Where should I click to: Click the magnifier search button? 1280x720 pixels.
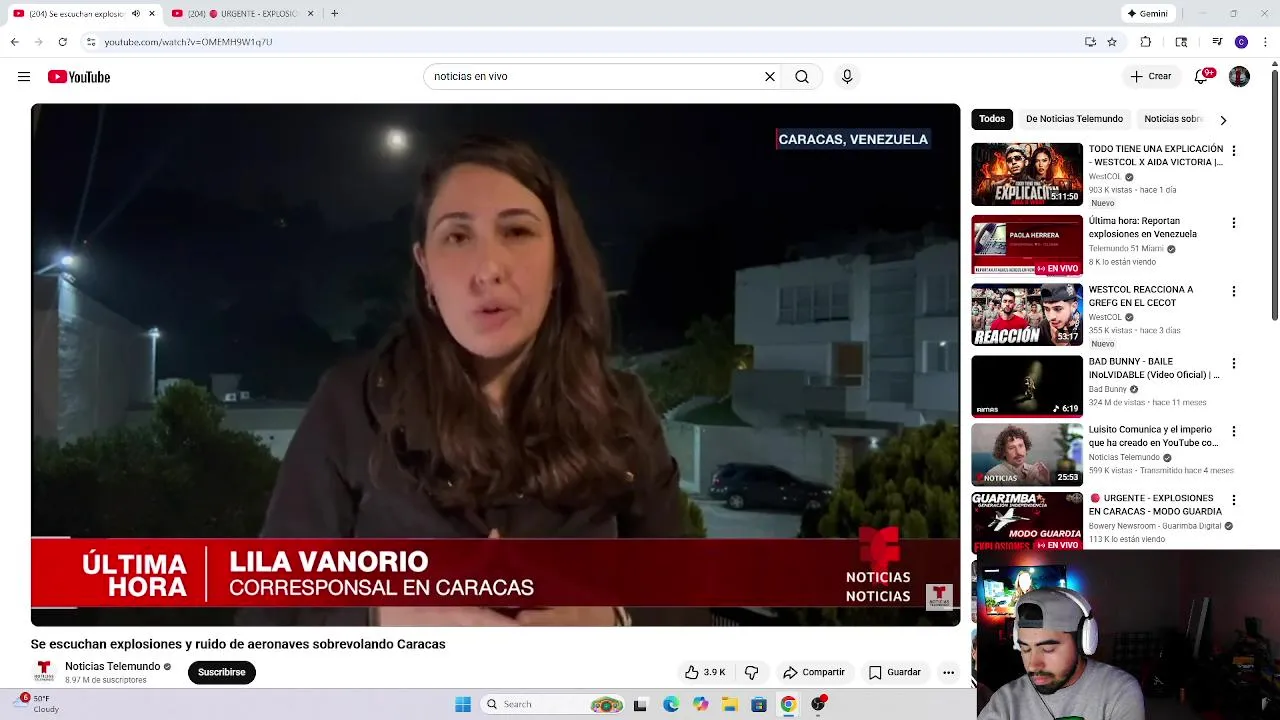(x=802, y=77)
